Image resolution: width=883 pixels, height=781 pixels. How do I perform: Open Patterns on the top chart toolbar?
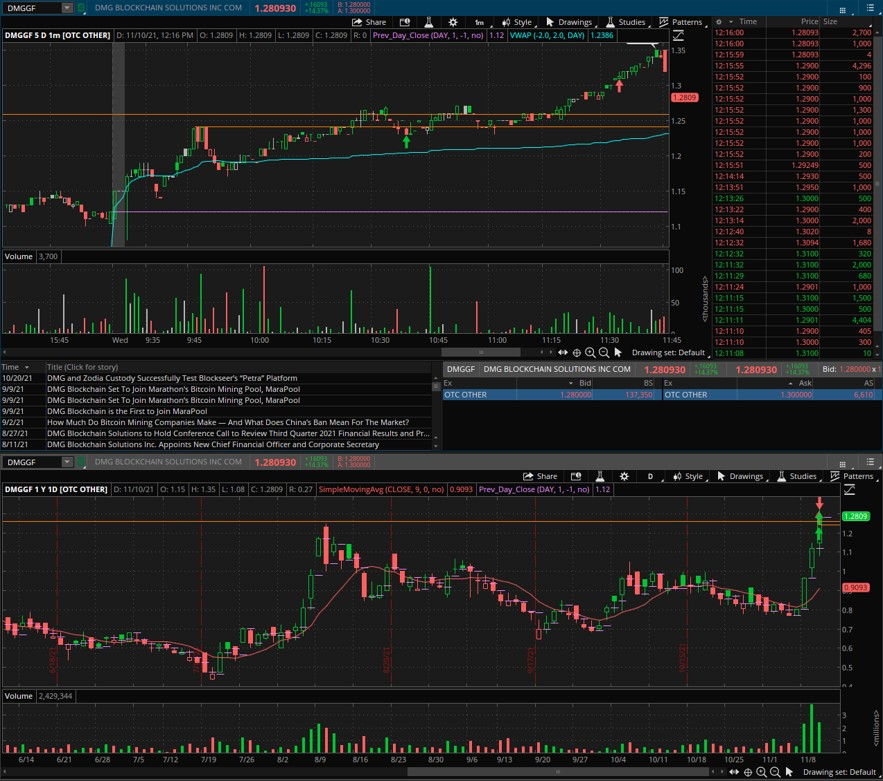click(x=680, y=22)
